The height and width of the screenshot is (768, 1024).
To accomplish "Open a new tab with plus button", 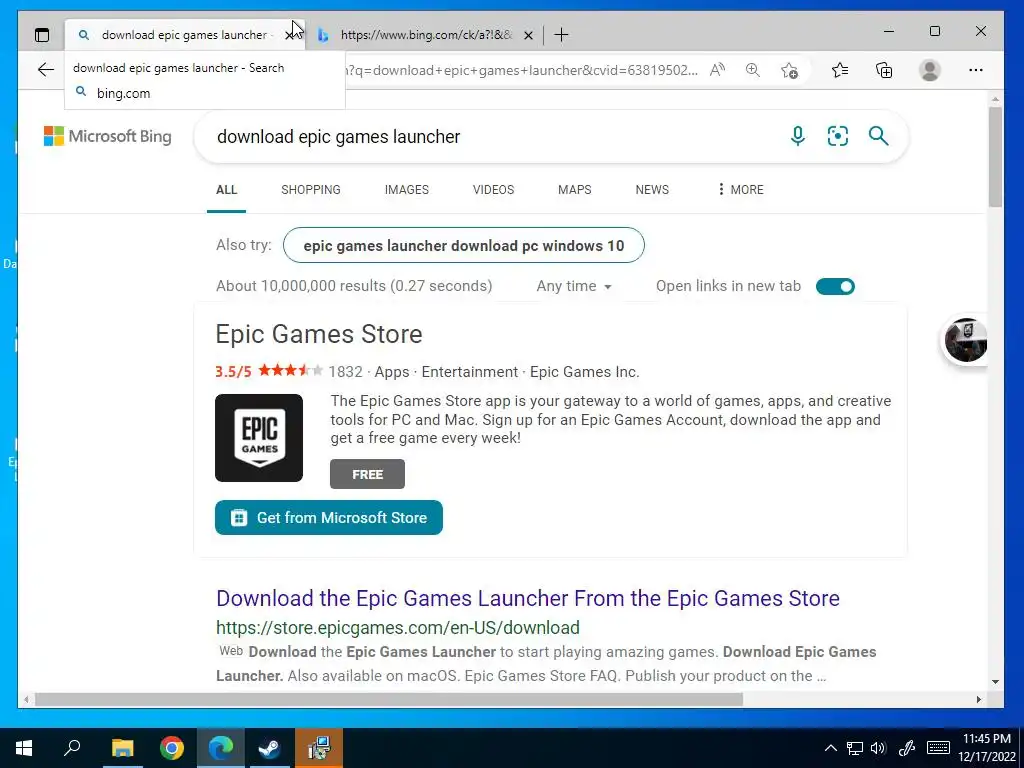I will click(x=561, y=35).
